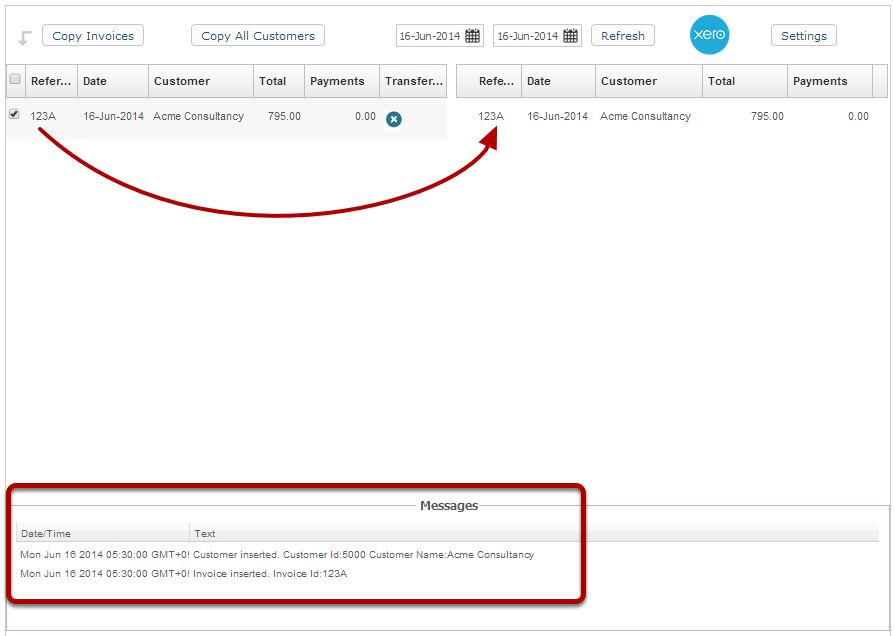
Task: Open the Settings dialog
Action: coord(804,35)
